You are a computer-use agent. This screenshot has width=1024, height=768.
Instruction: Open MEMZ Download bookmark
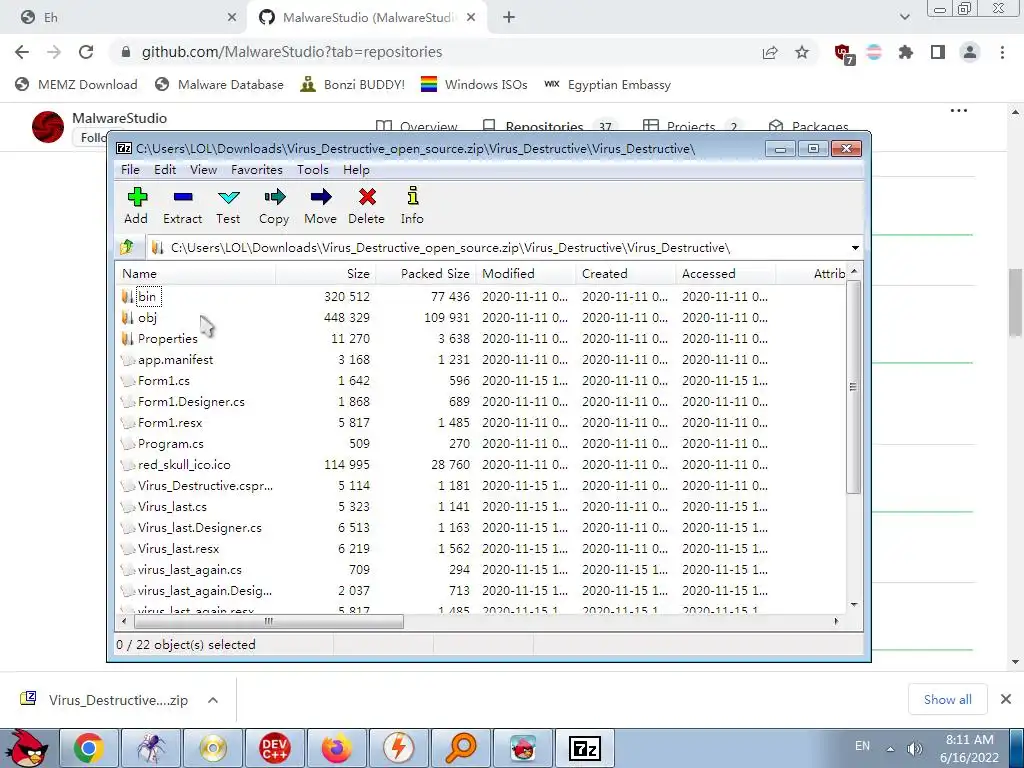point(76,85)
